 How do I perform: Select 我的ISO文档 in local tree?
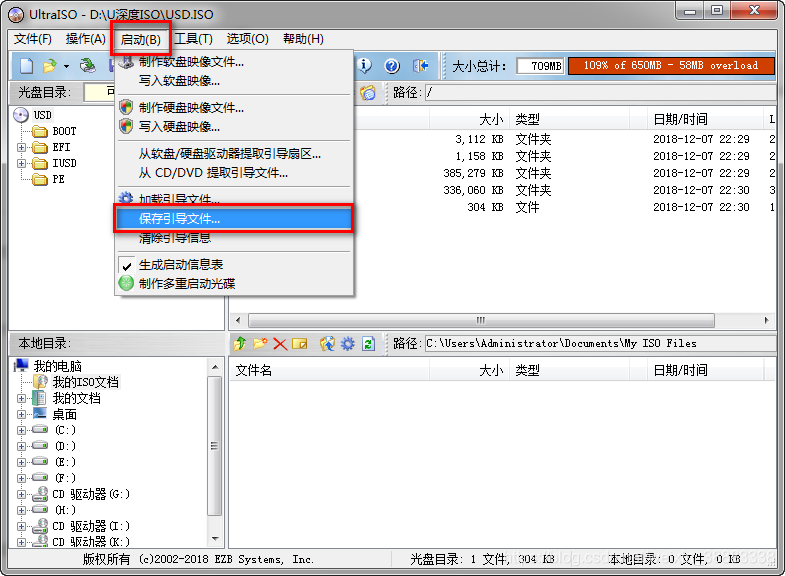click(x=86, y=382)
